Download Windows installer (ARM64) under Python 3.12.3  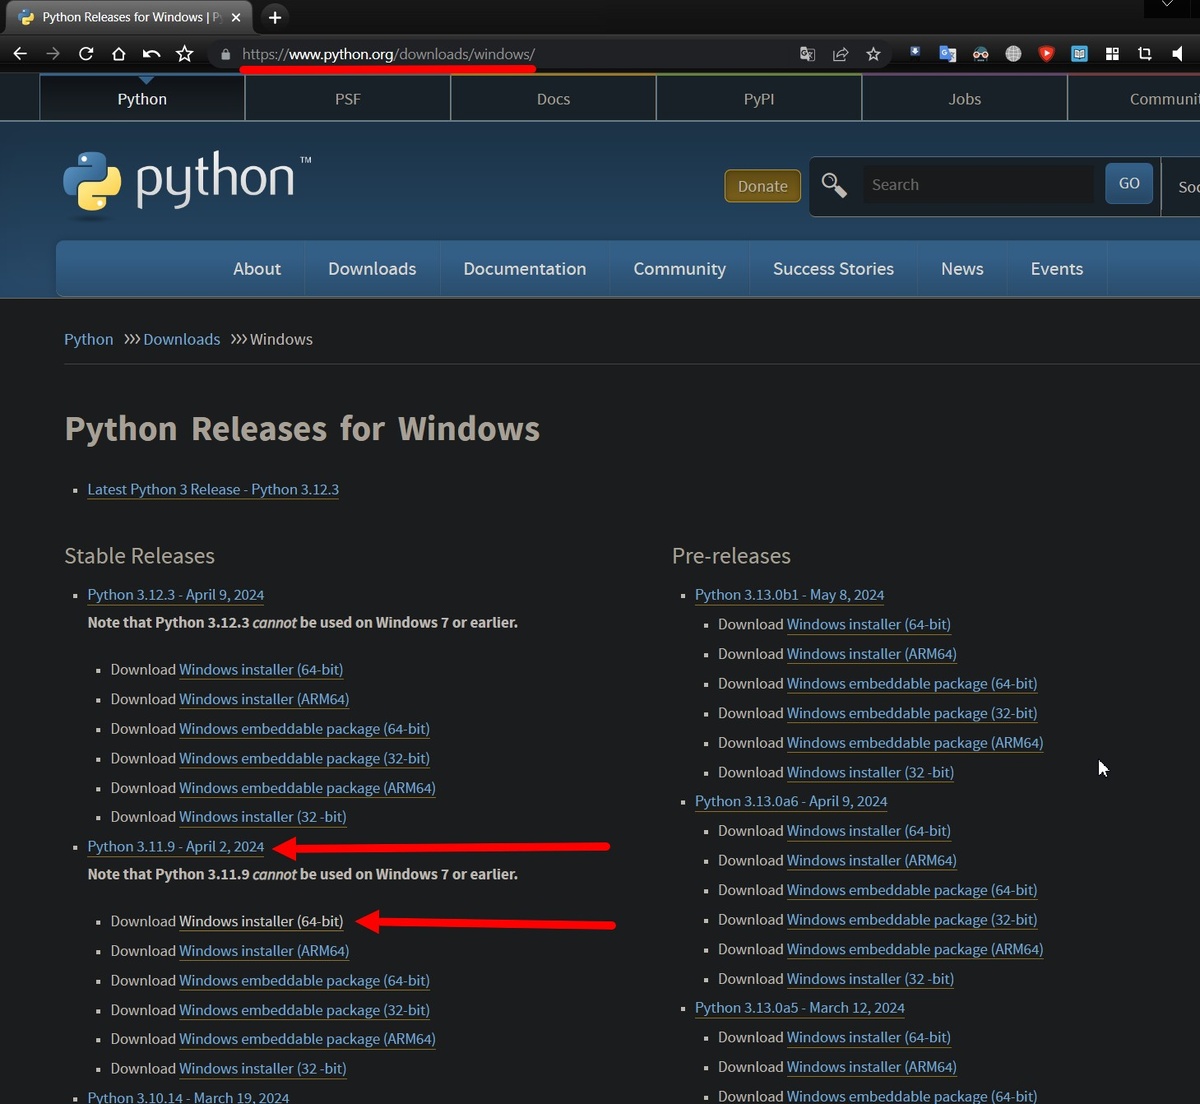point(264,699)
